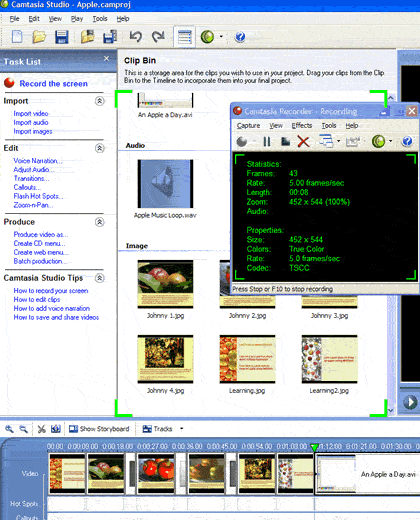The width and height of the screenshot is (420, 520).
Task: Click the red Record the screen ball icon
Action: (9, 83)
